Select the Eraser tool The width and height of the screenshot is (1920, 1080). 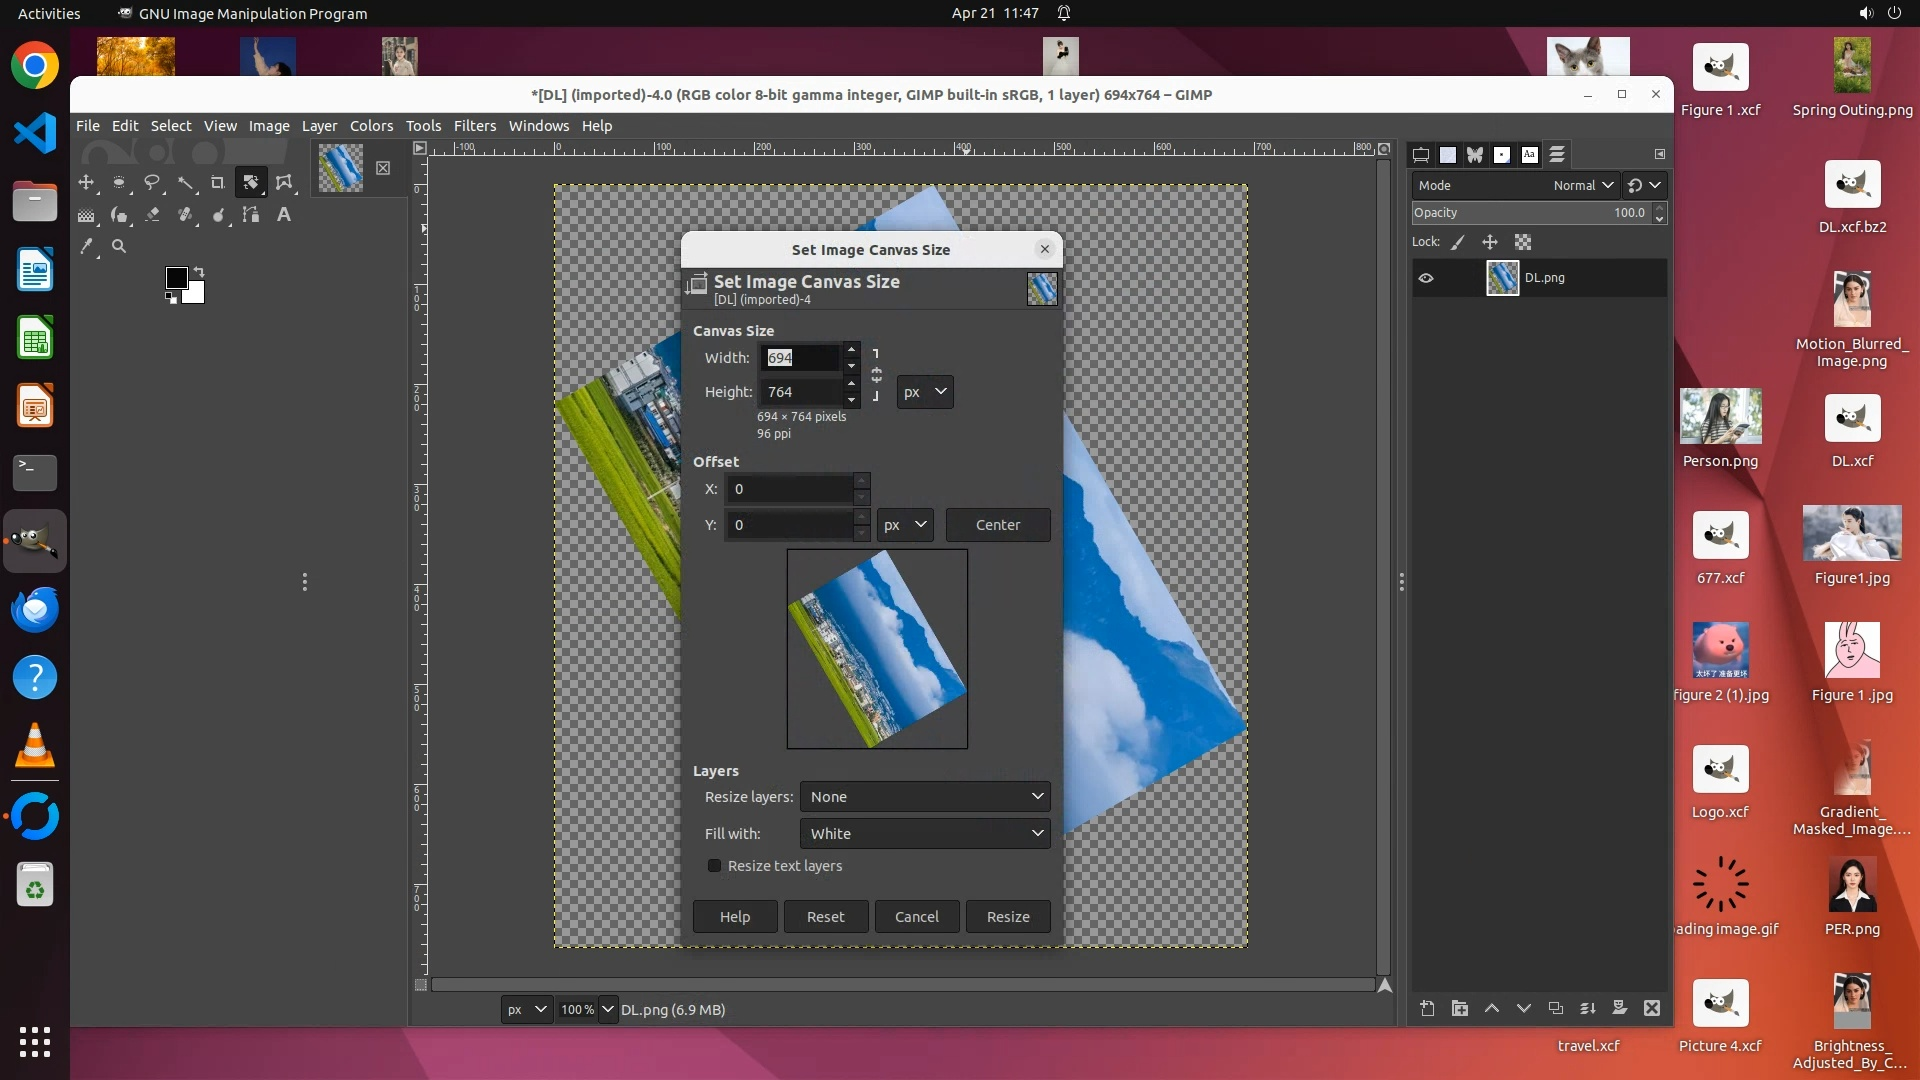(x=153, y=215)
